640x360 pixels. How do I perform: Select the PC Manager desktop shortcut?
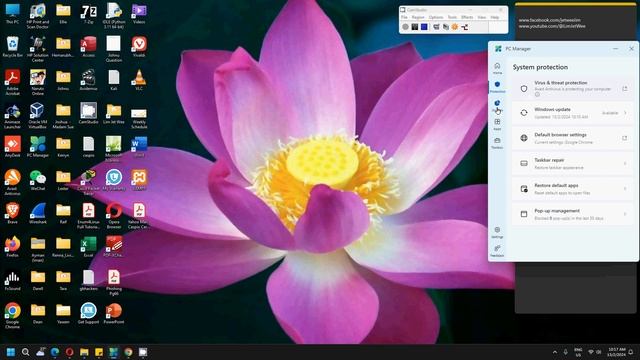(38, 147)
